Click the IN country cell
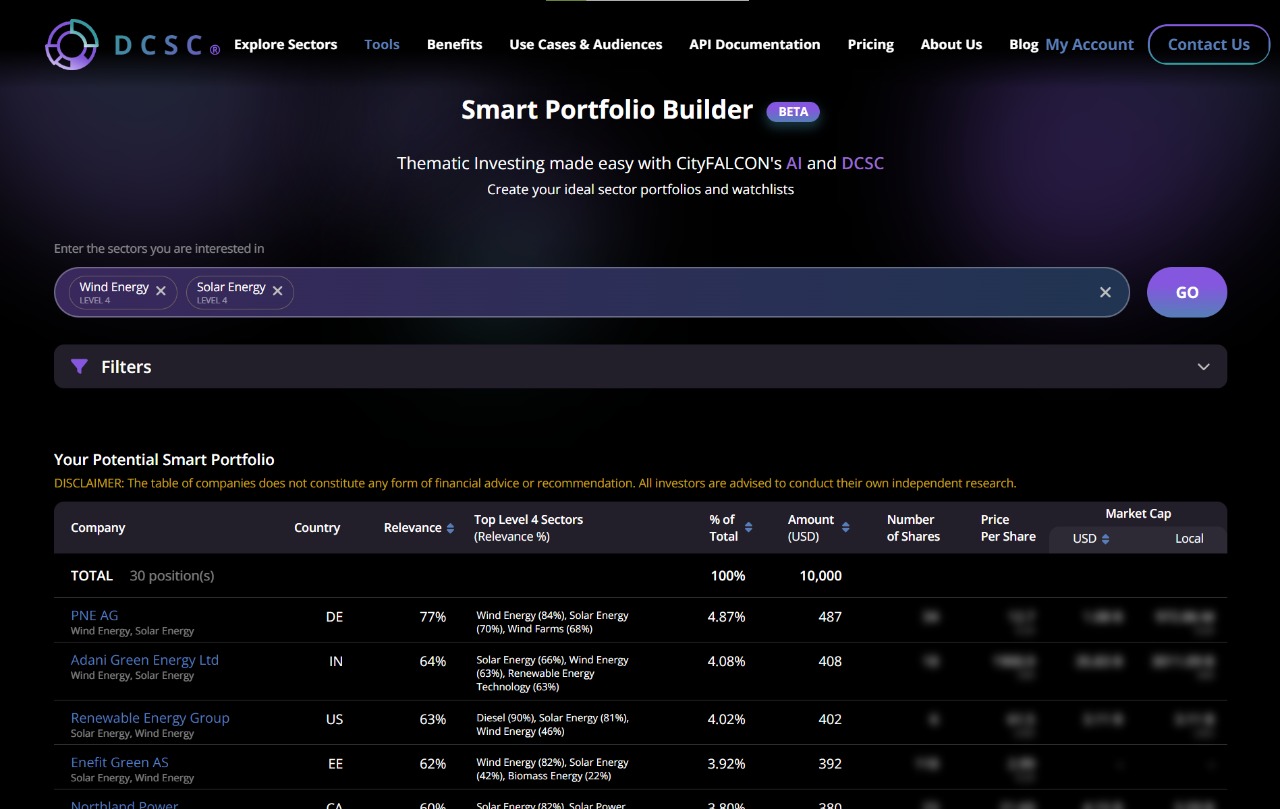Image resolution: width=1280 pixels, height=809 pixels. click(x=336, y=661)
